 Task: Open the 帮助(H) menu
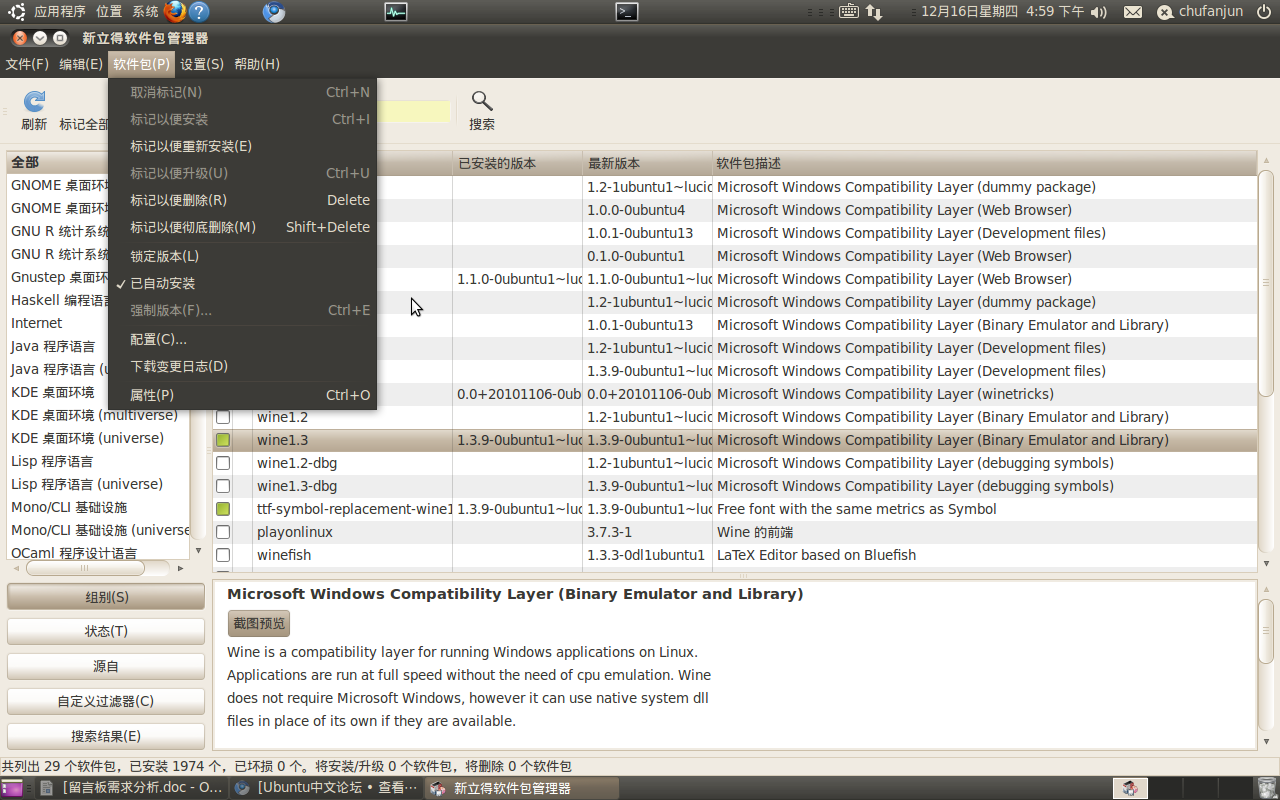coord(257,64)
